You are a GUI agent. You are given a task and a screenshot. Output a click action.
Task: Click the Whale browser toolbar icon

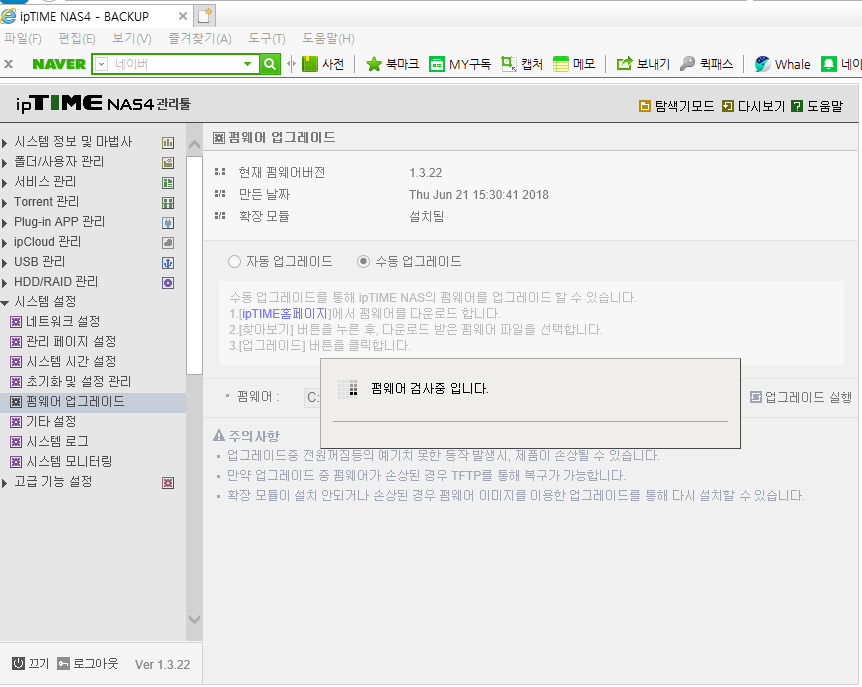pyautogui.click(x=762, y=64)
